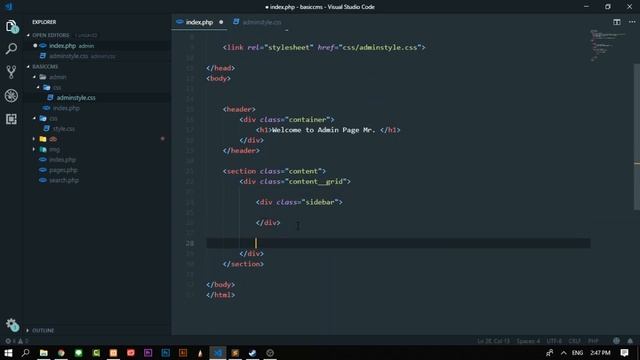Open the notifications bell in status bar
The image size is (640, 360).
(x=630, y=341)
